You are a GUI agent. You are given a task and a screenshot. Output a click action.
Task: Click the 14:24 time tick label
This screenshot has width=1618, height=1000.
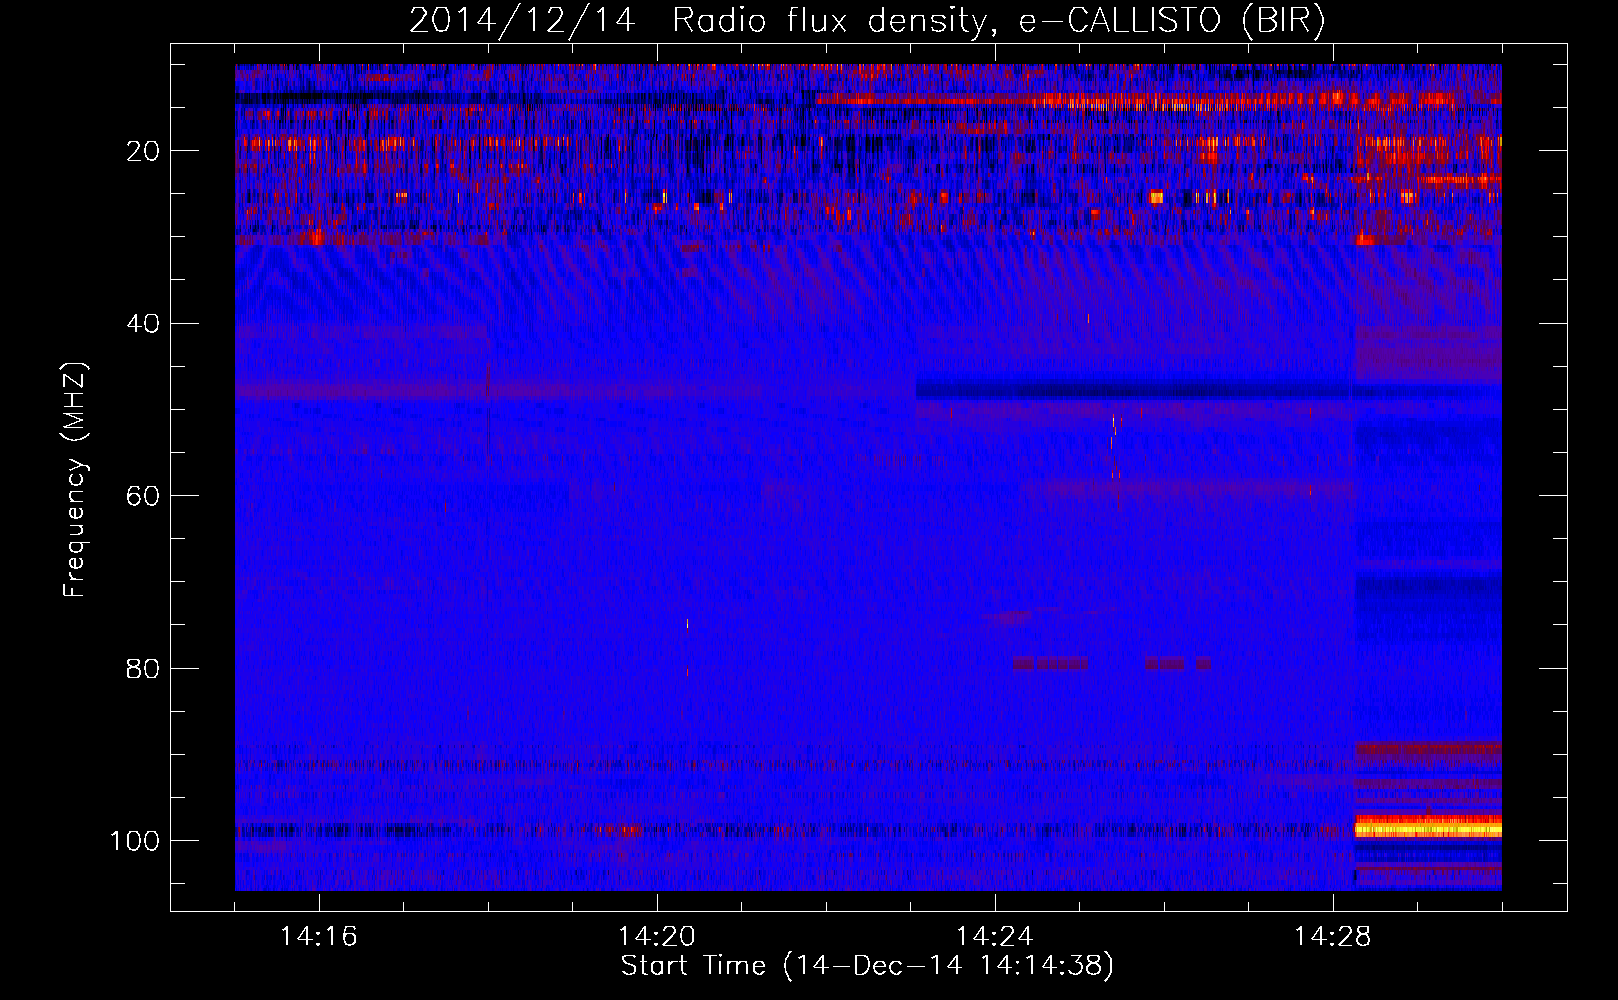coord(995,937)
